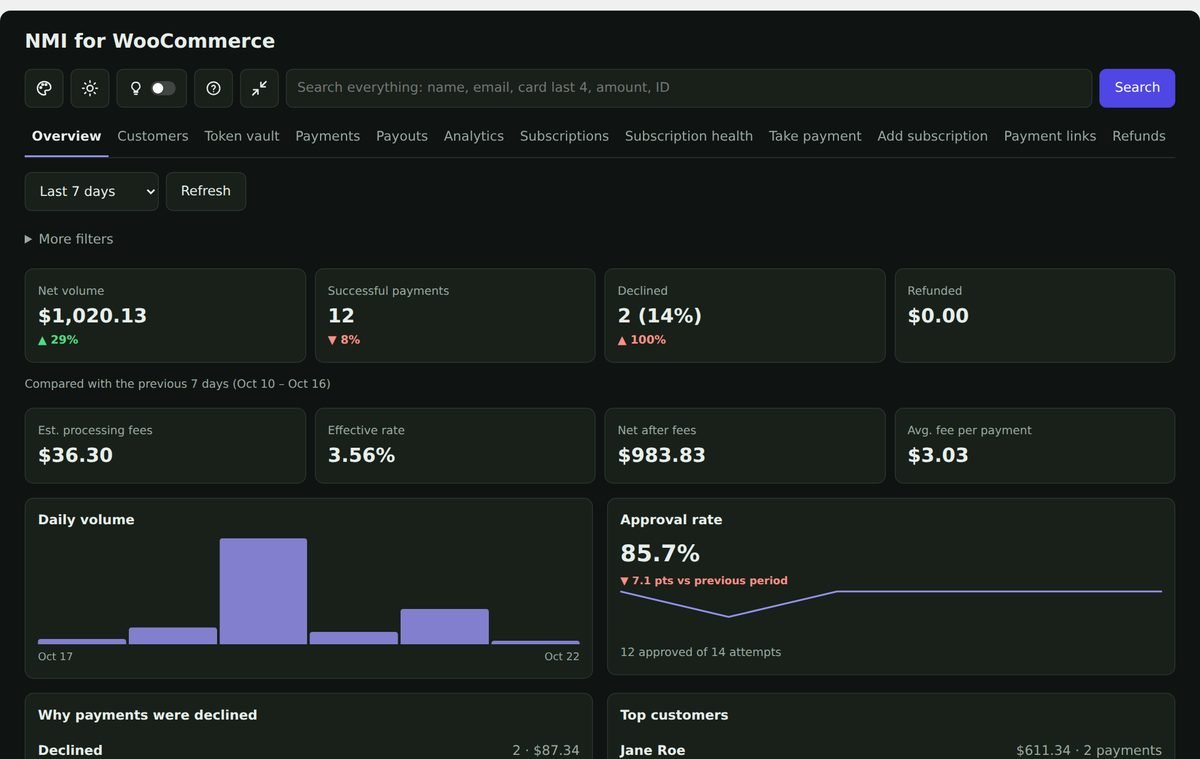Viewport: 1200px width, 759px height.
Task: Click the Approval rate figure 85.7%
Action: click(x=660, y=554)
